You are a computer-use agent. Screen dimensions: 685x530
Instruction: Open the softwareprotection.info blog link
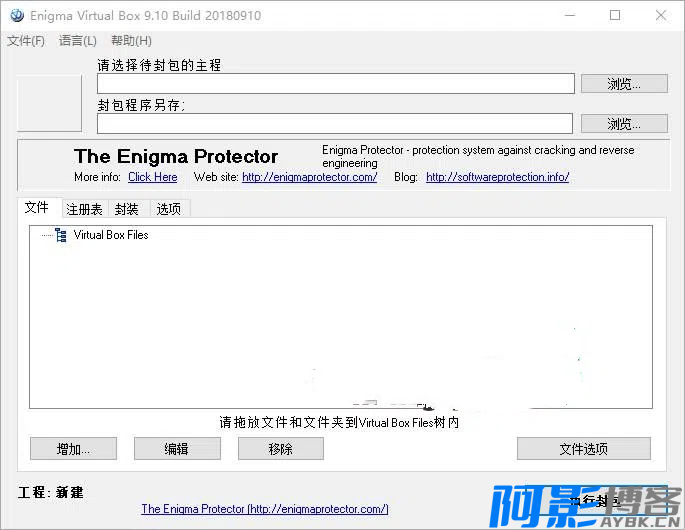click(498, 177)
